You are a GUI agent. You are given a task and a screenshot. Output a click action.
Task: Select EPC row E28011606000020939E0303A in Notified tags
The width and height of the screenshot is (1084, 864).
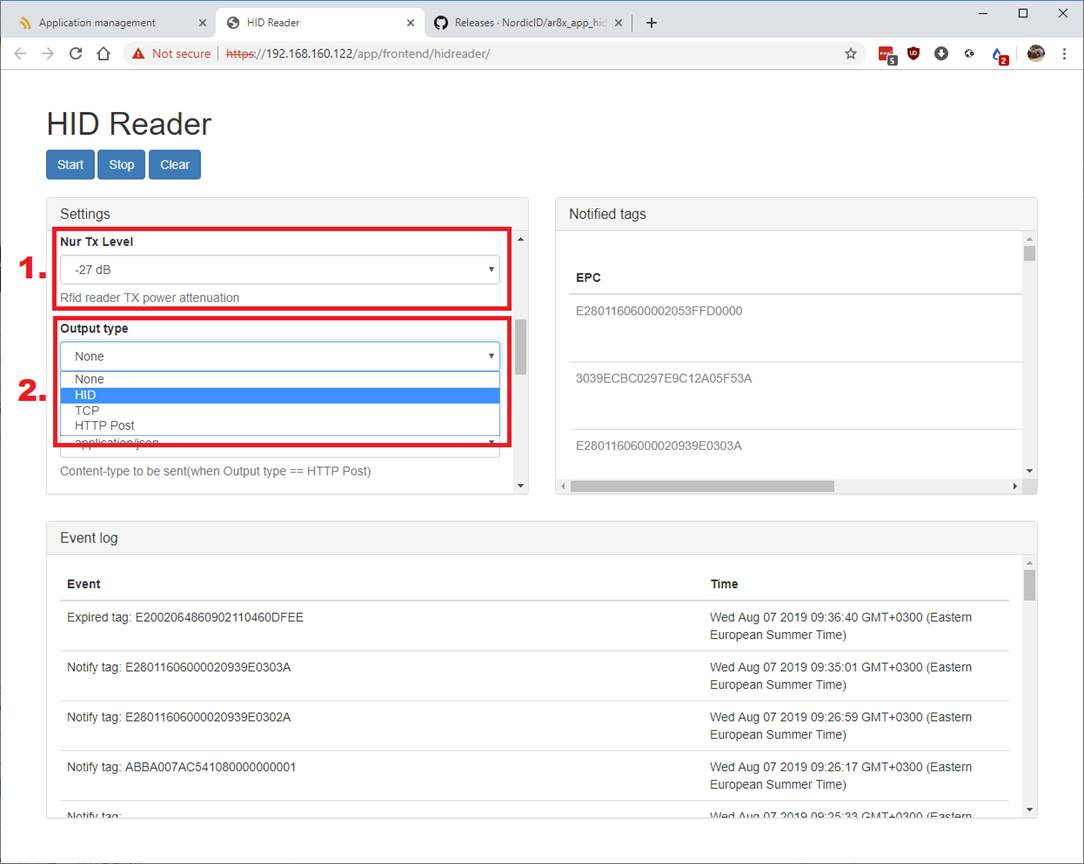[659, 446]
